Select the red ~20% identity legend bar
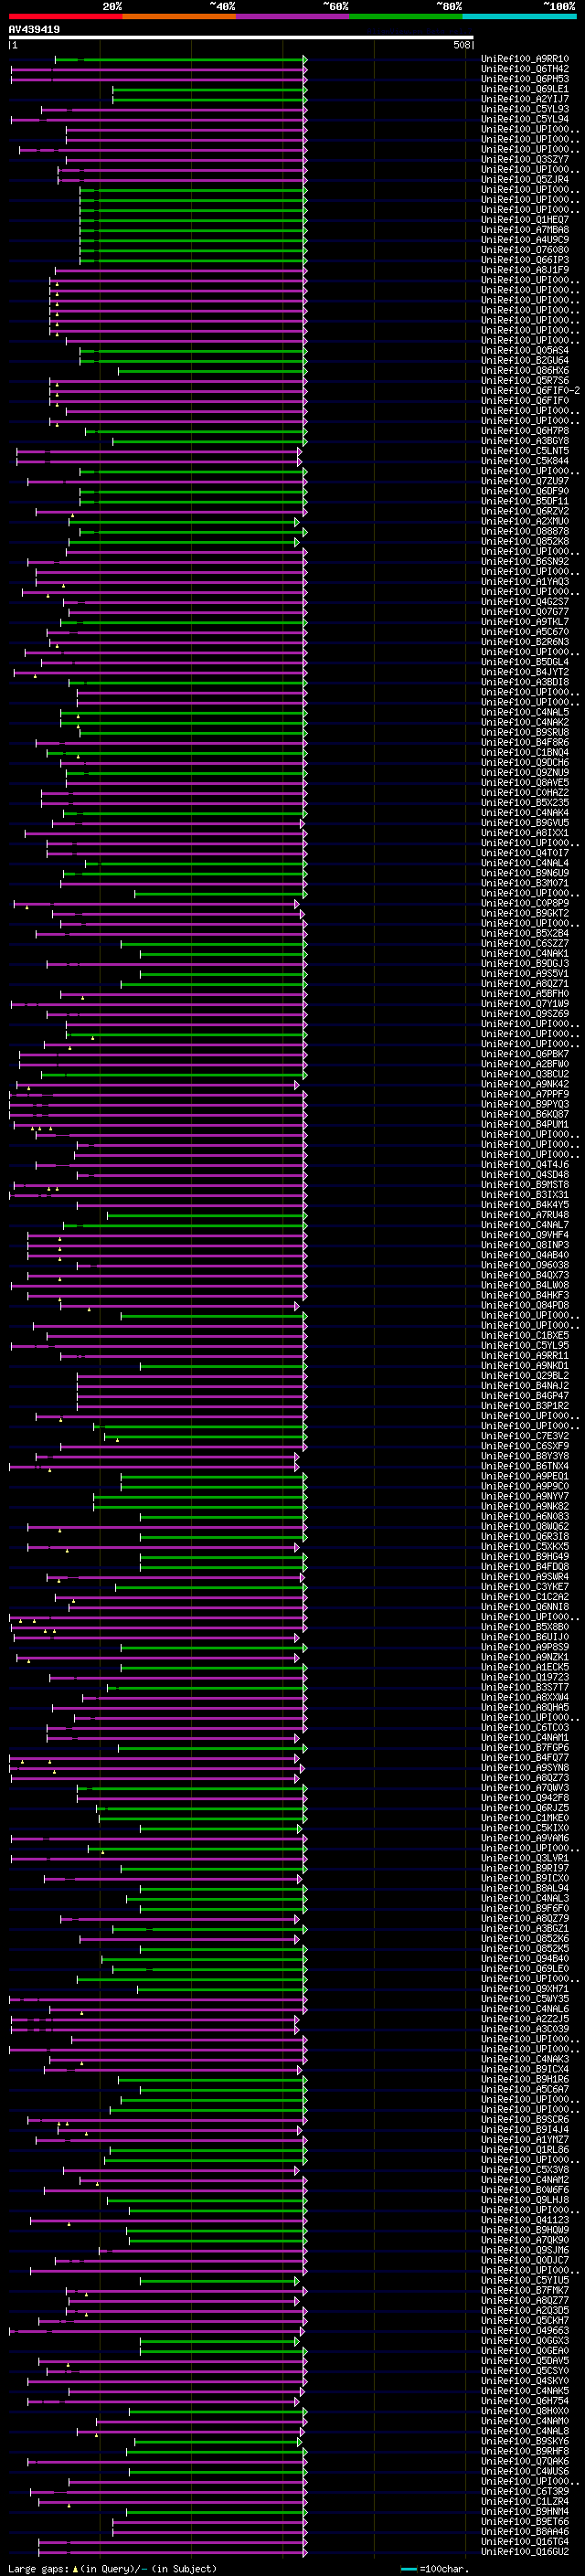The image size is (585, 2576). [x=66, y=16]
